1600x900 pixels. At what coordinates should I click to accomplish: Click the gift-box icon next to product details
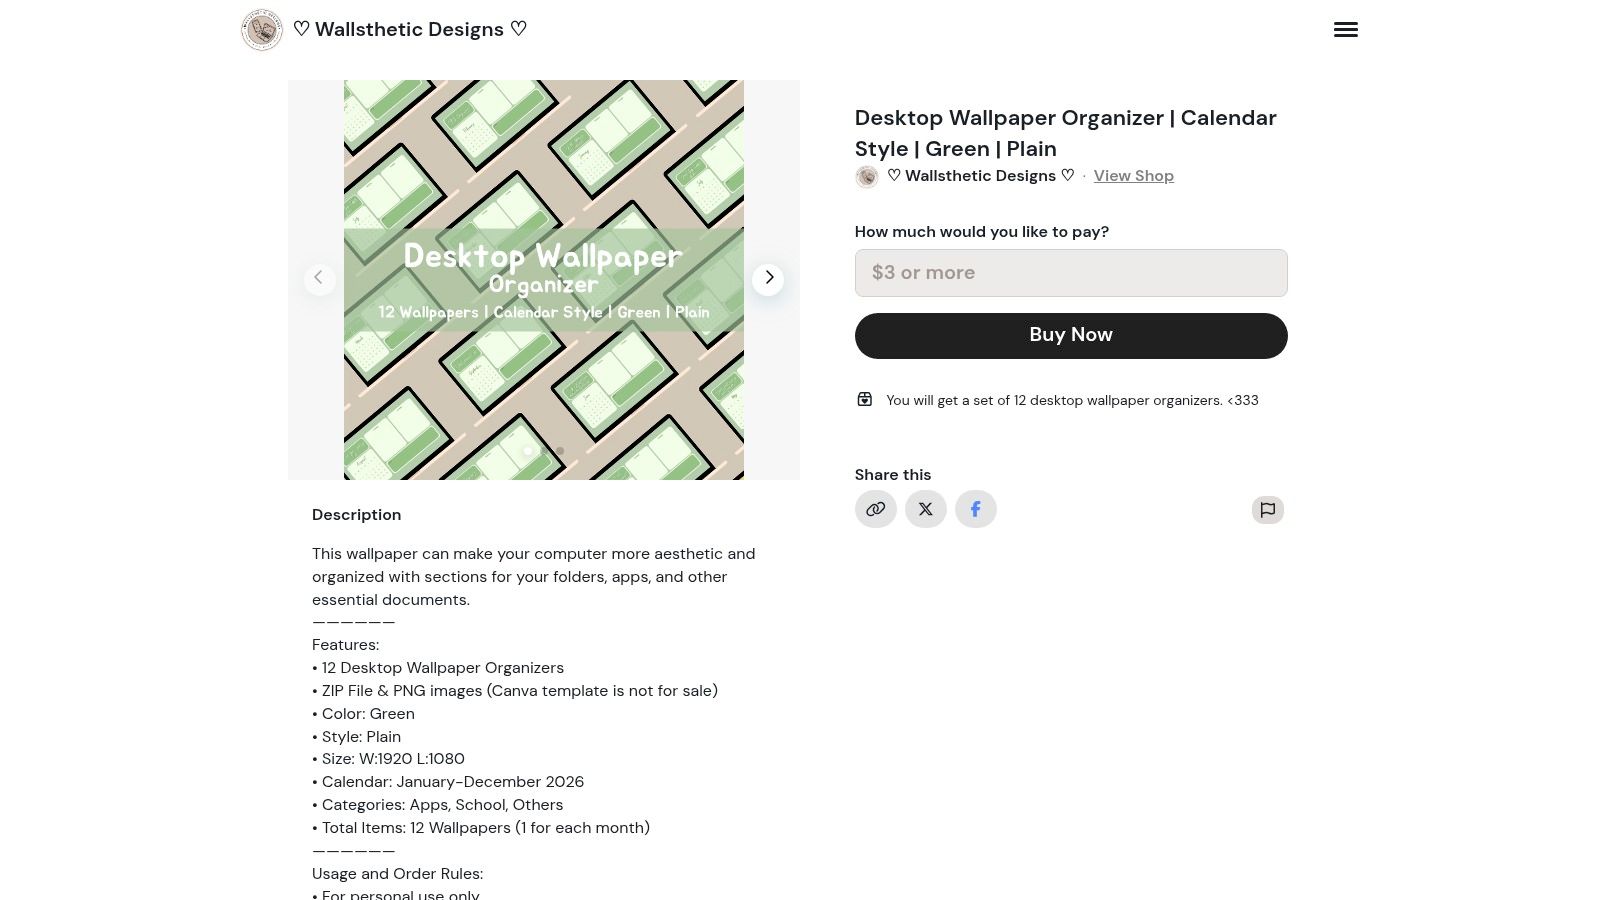pyautogui.click(x=864, y=399)
